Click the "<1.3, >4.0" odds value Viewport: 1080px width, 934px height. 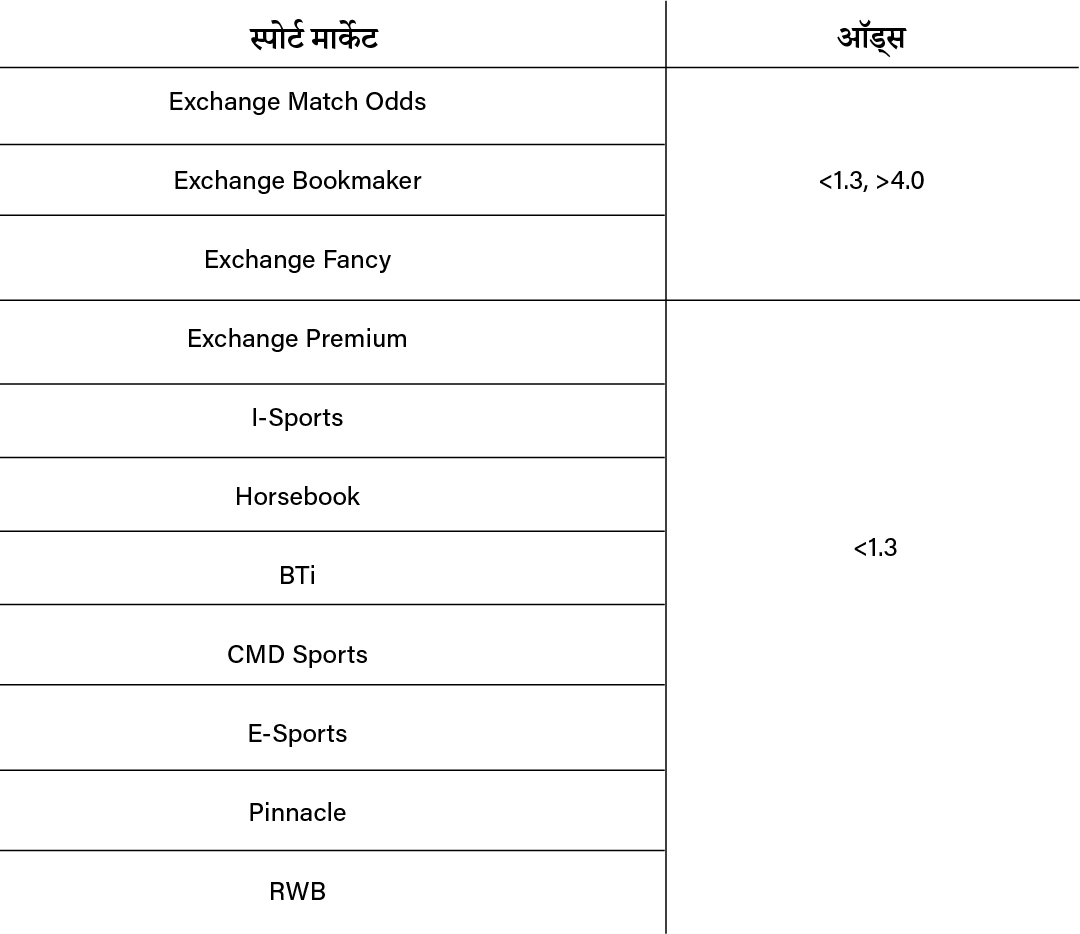point(871,182)
